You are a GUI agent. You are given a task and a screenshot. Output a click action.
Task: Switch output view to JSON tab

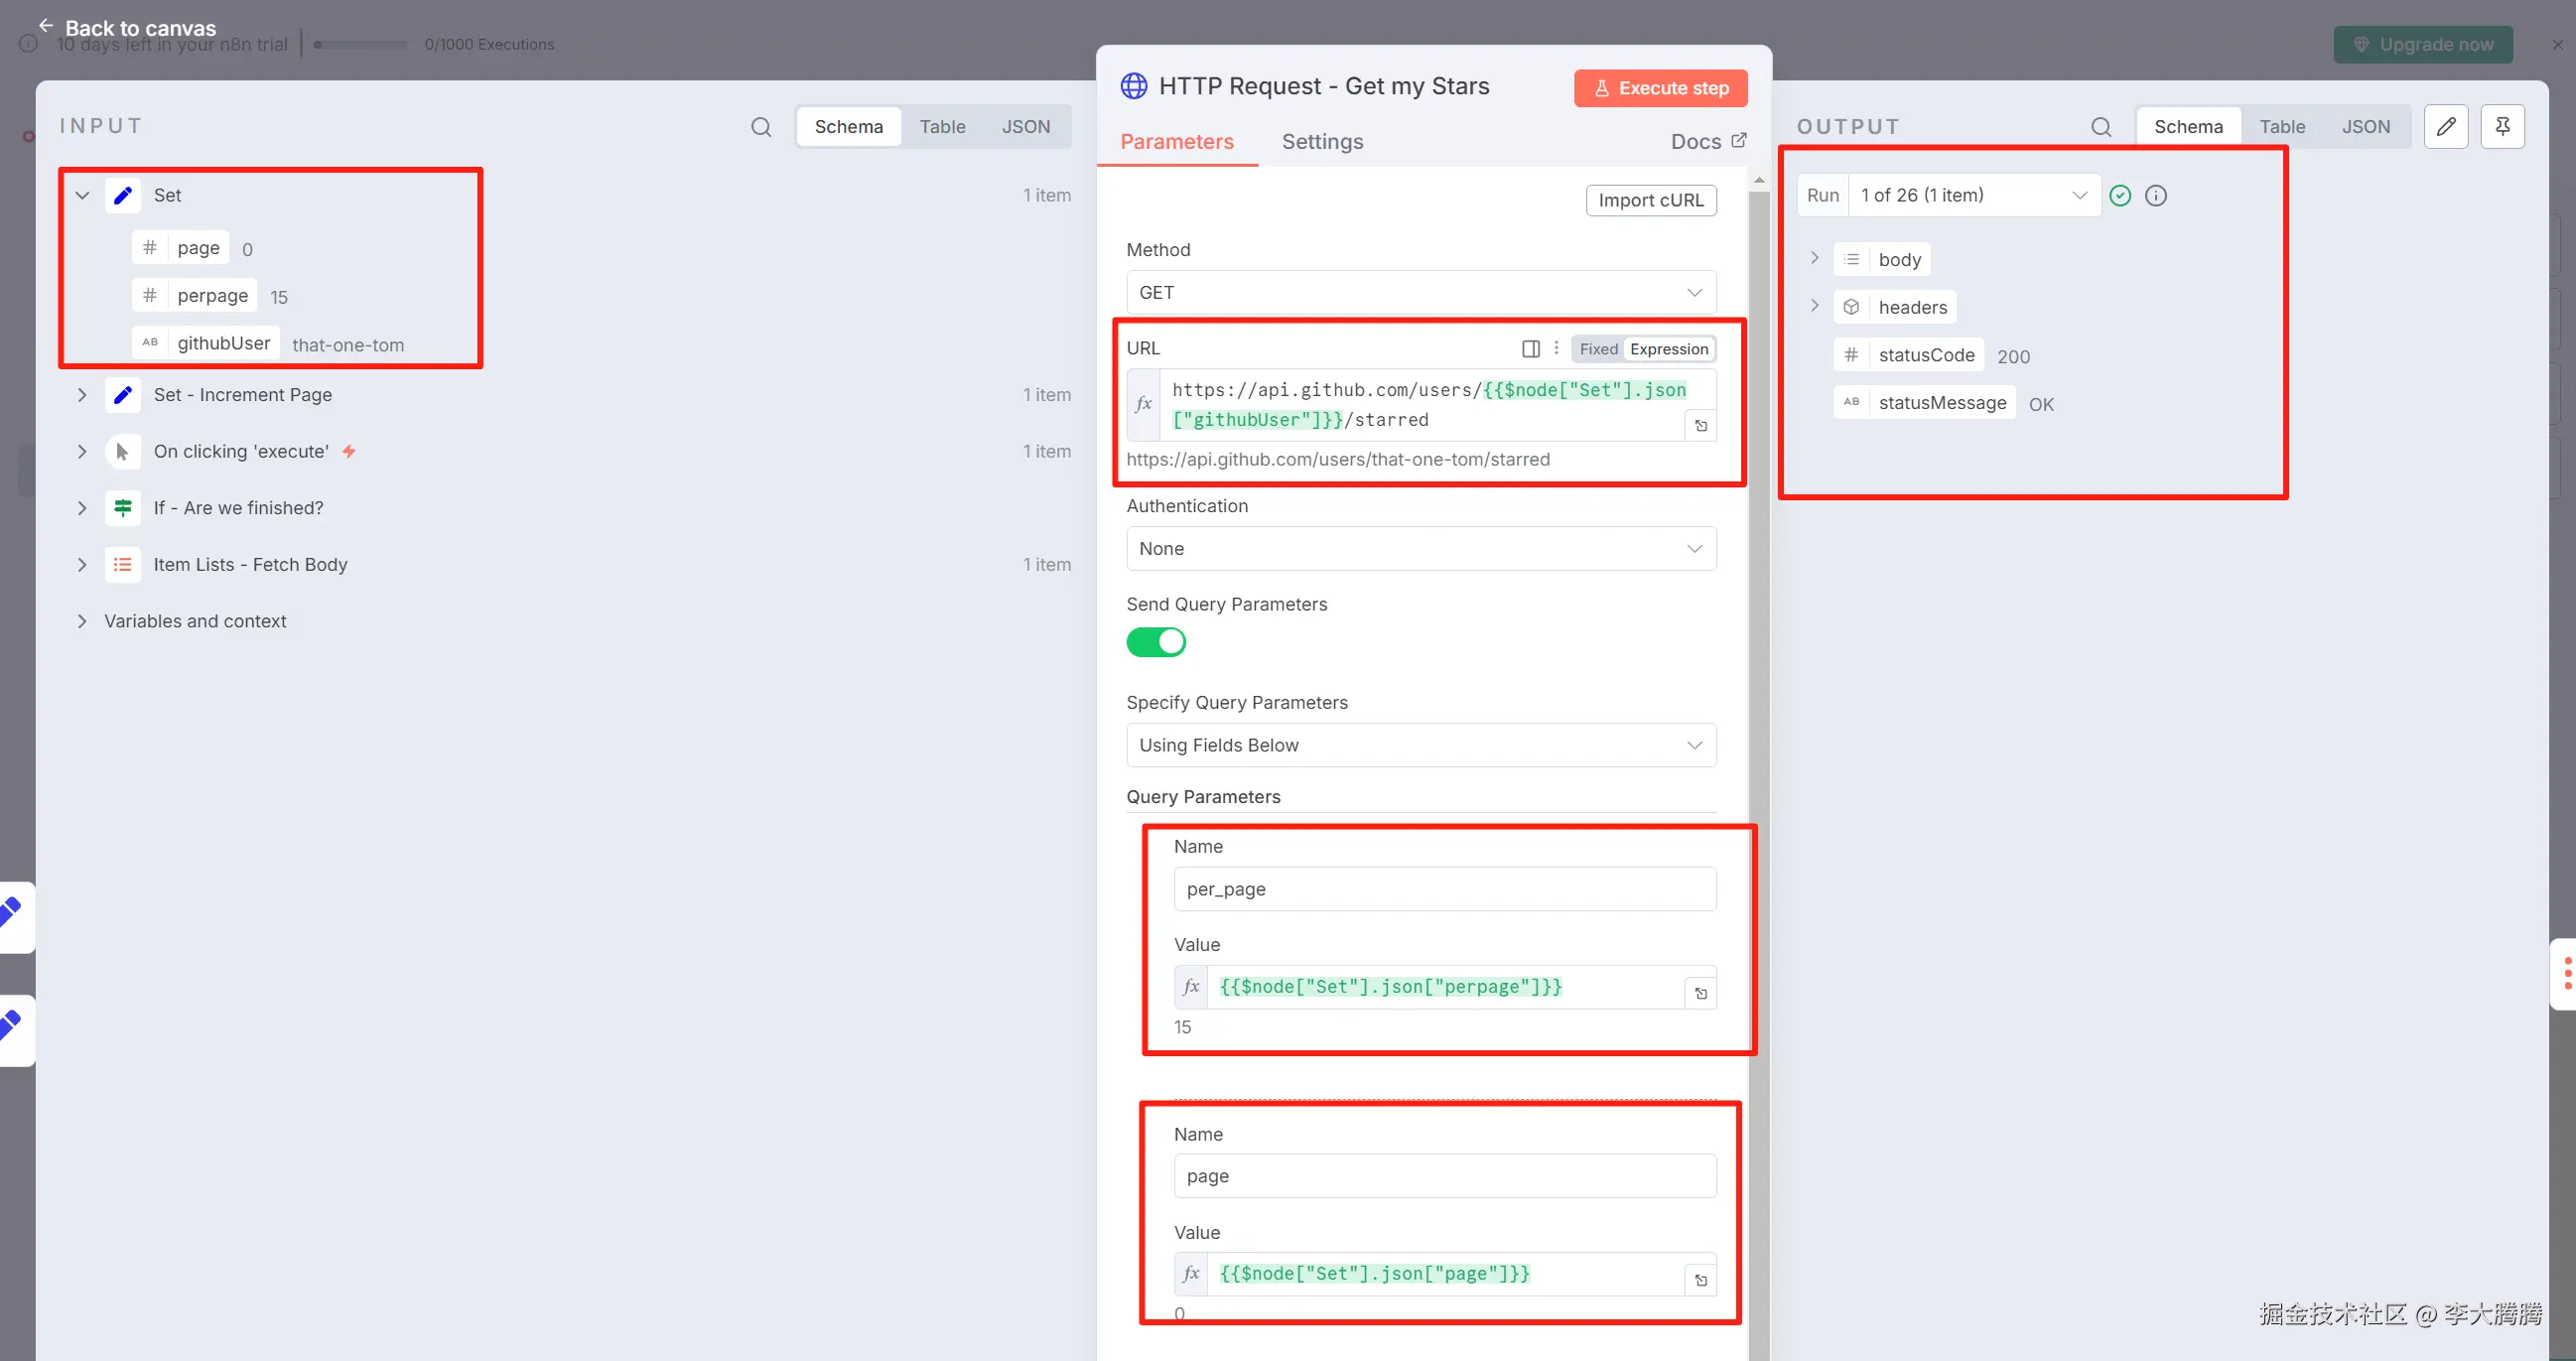[2365, 127]
